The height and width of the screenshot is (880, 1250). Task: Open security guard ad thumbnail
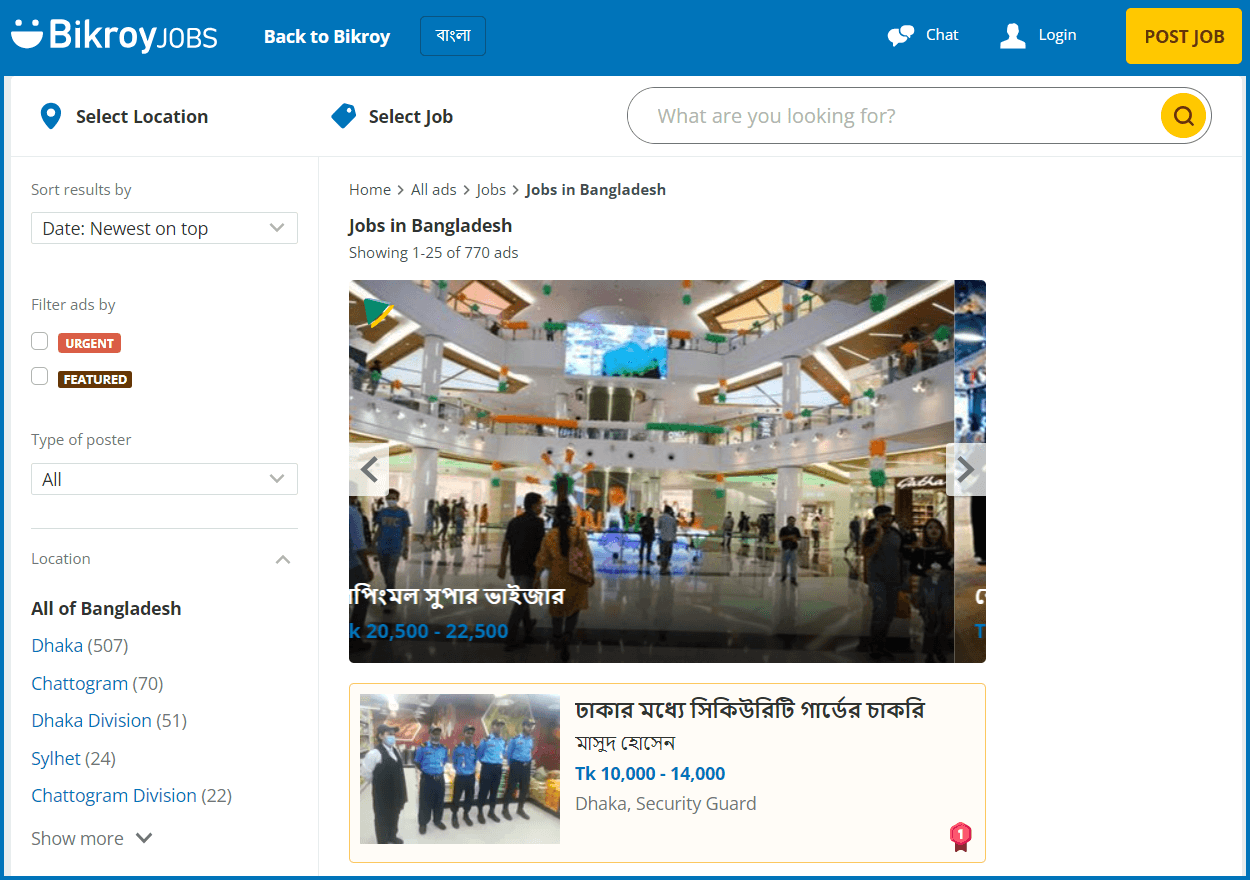coord(460,768)
